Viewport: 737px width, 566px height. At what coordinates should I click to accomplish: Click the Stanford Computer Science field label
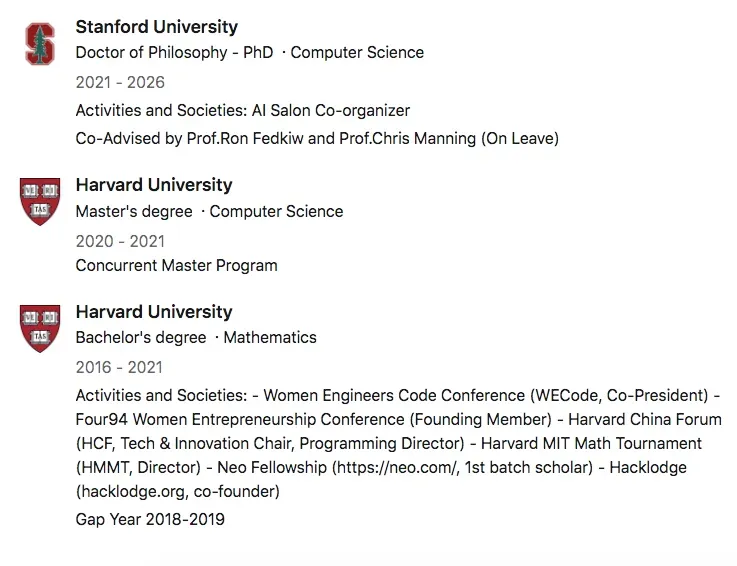[x=357, y=52]
